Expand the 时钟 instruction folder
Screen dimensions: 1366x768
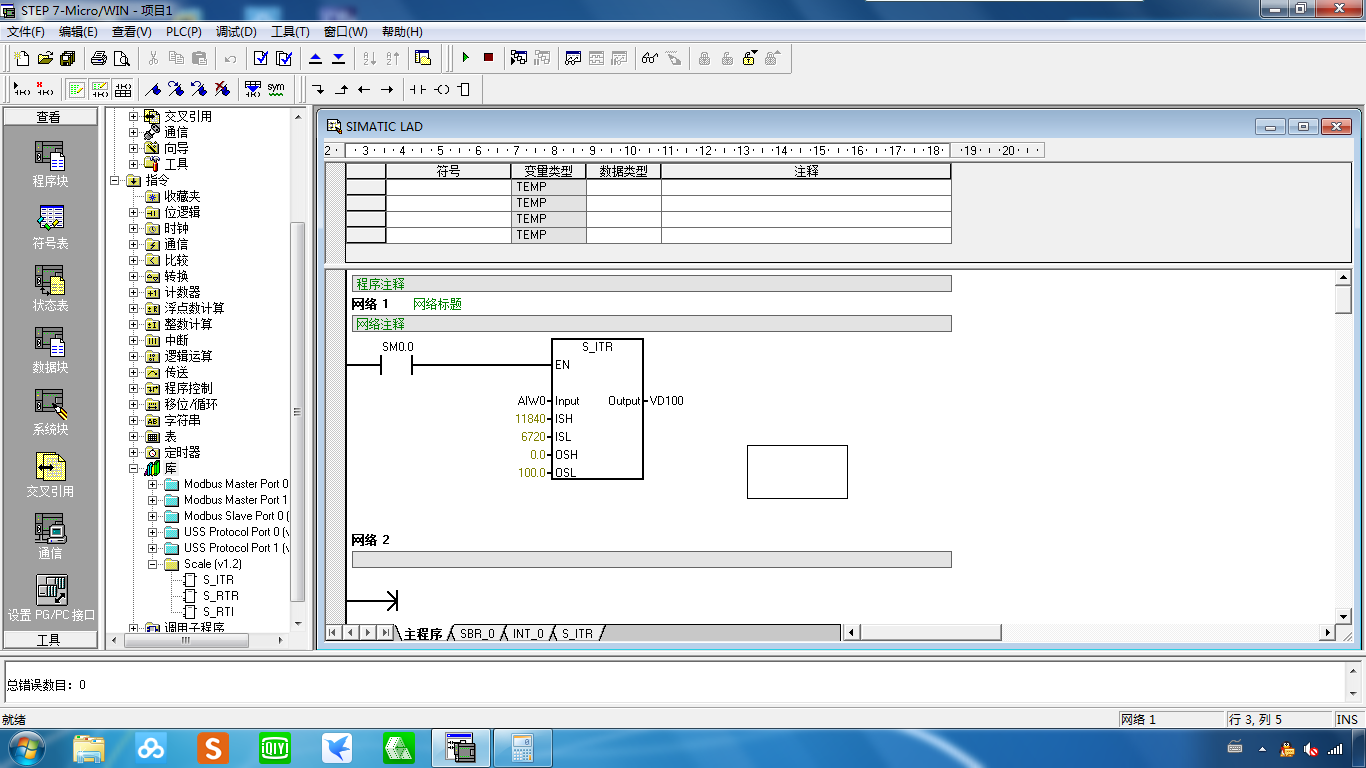coord(134,228)
